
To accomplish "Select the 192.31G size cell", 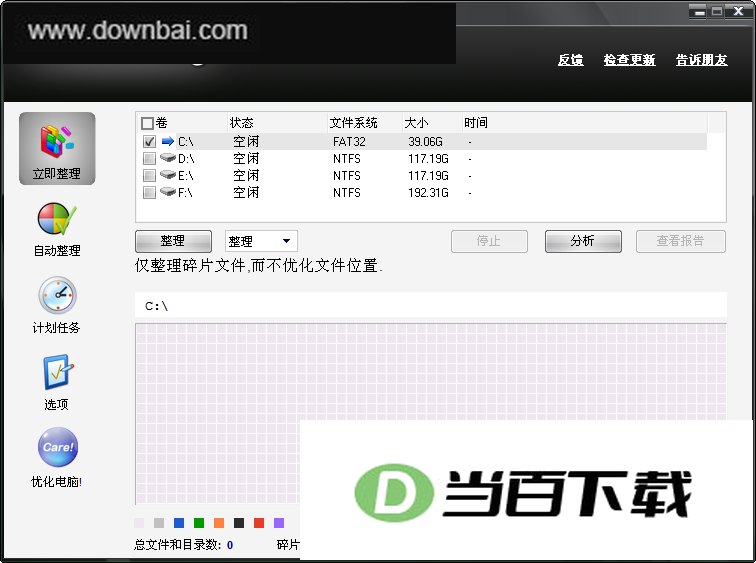I will 428,193.
